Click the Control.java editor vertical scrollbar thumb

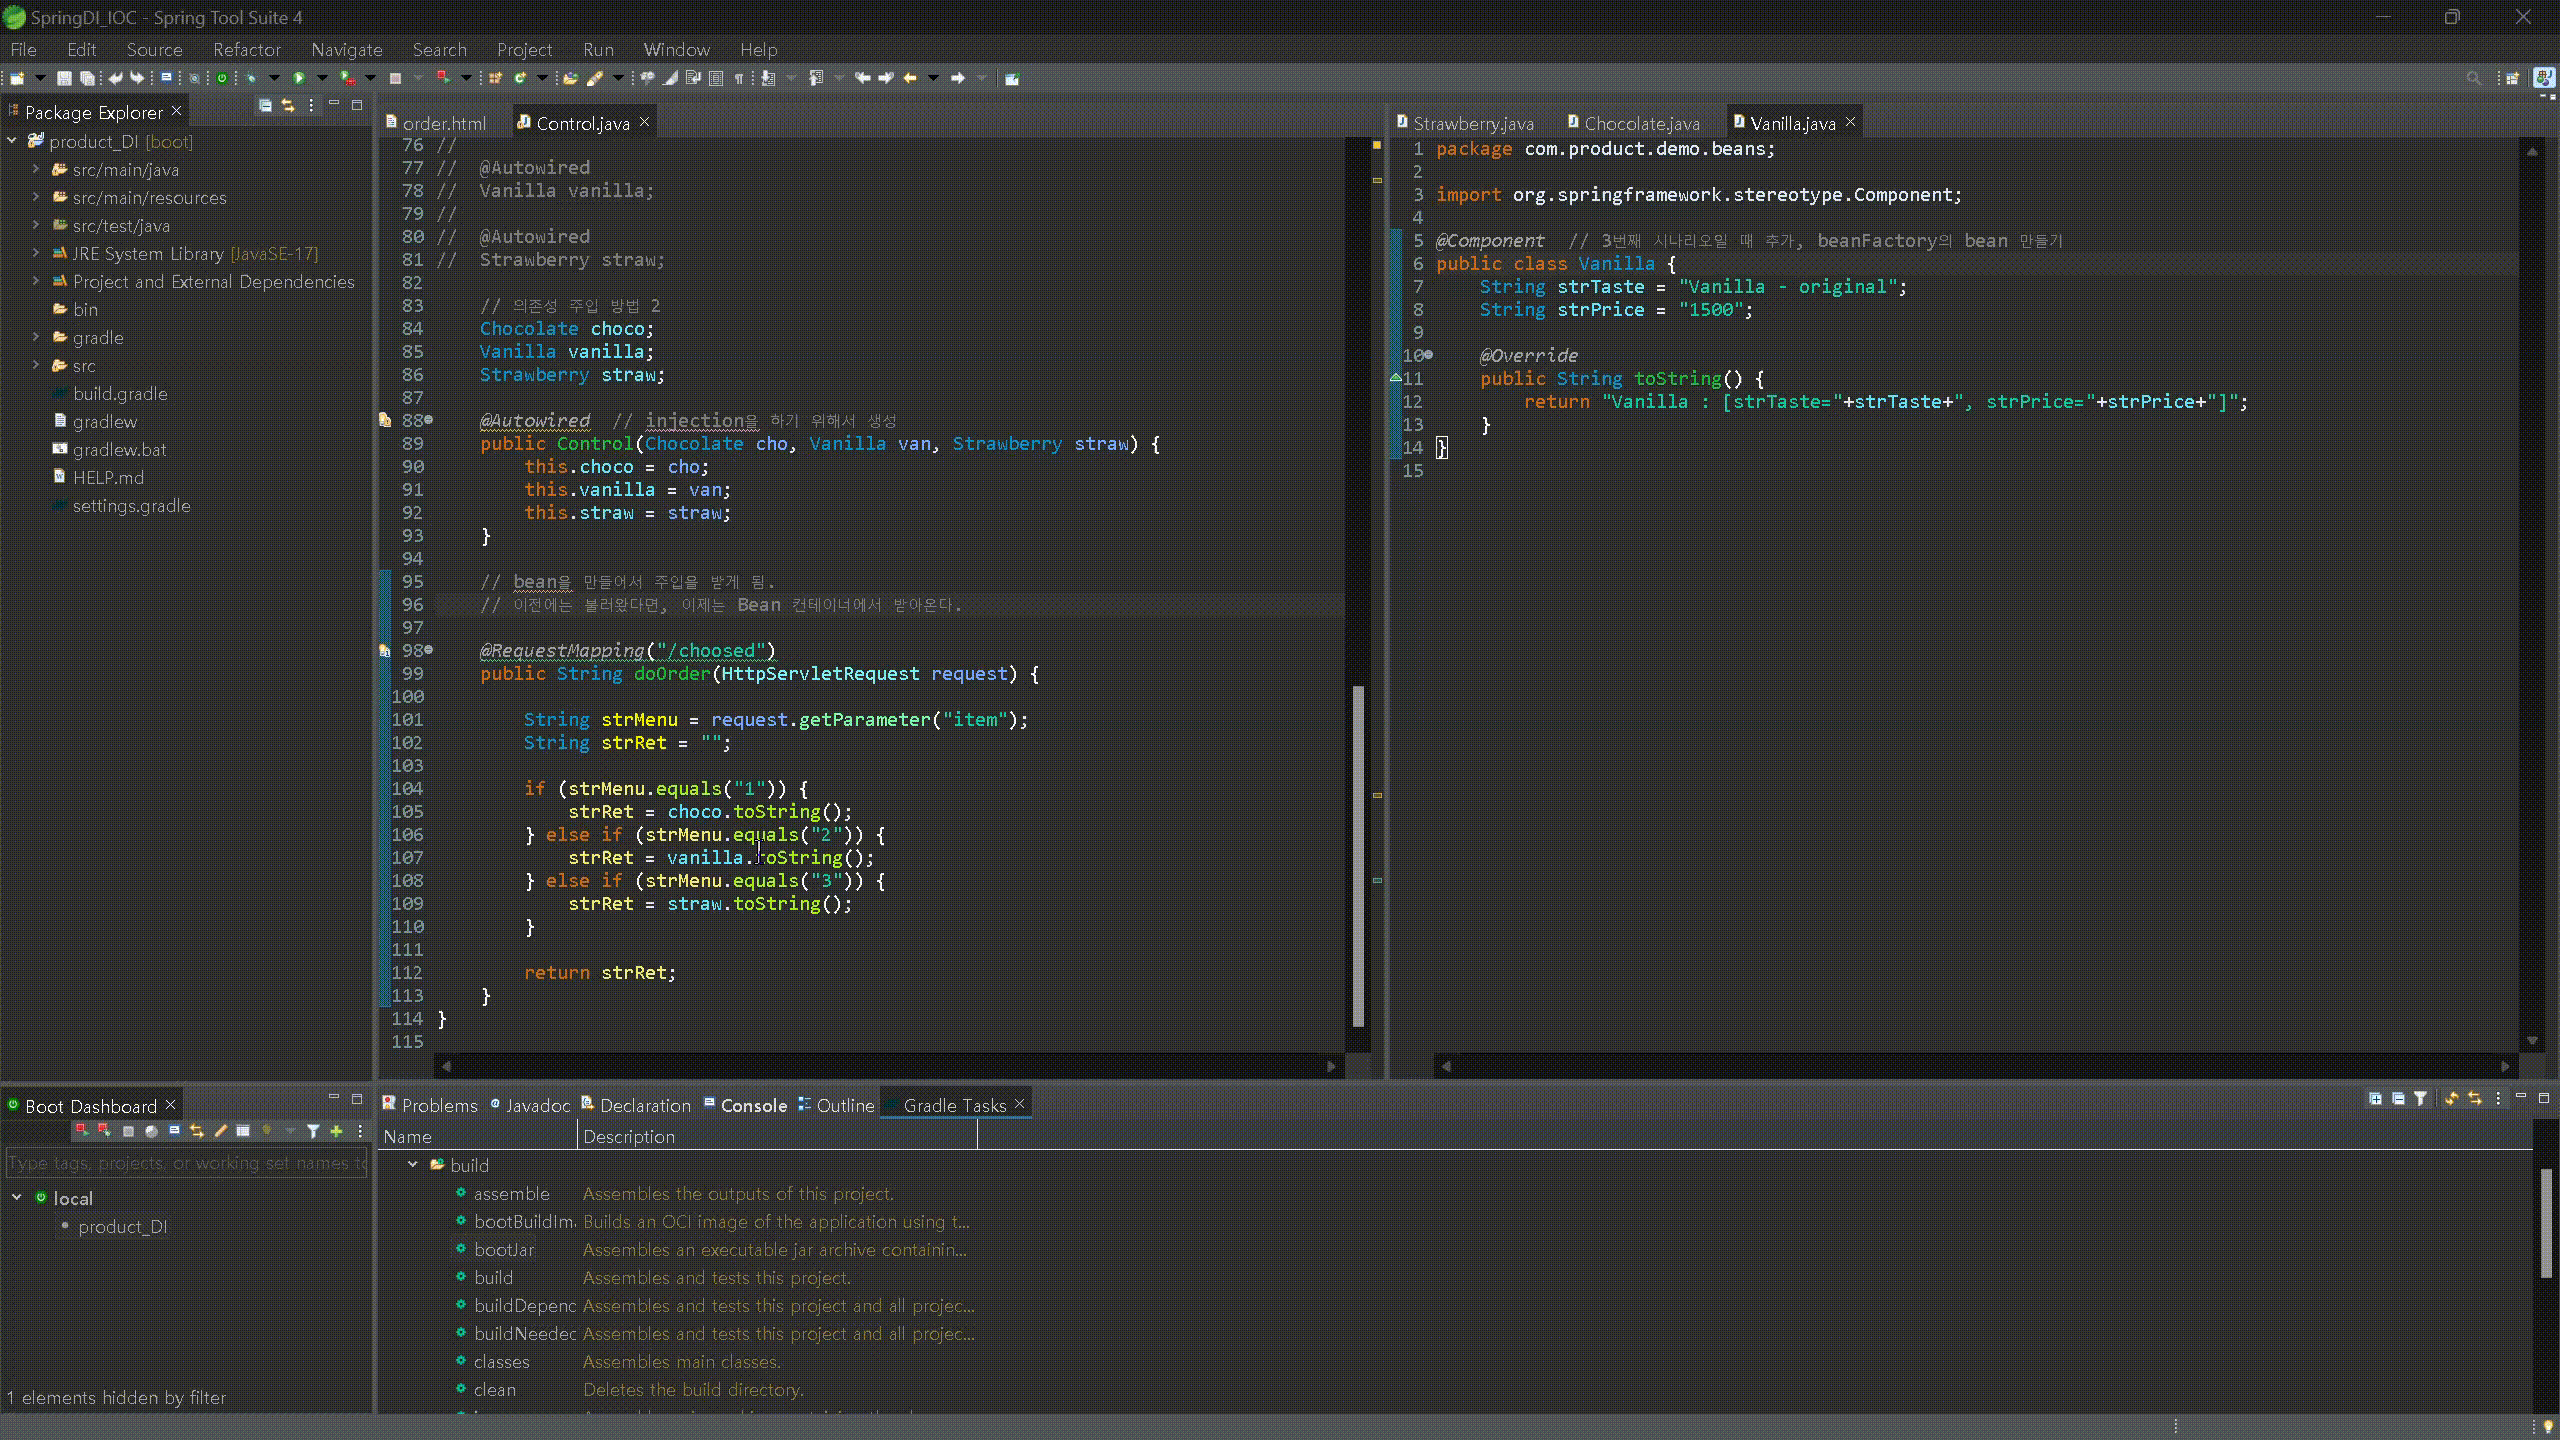point(1358,855)
